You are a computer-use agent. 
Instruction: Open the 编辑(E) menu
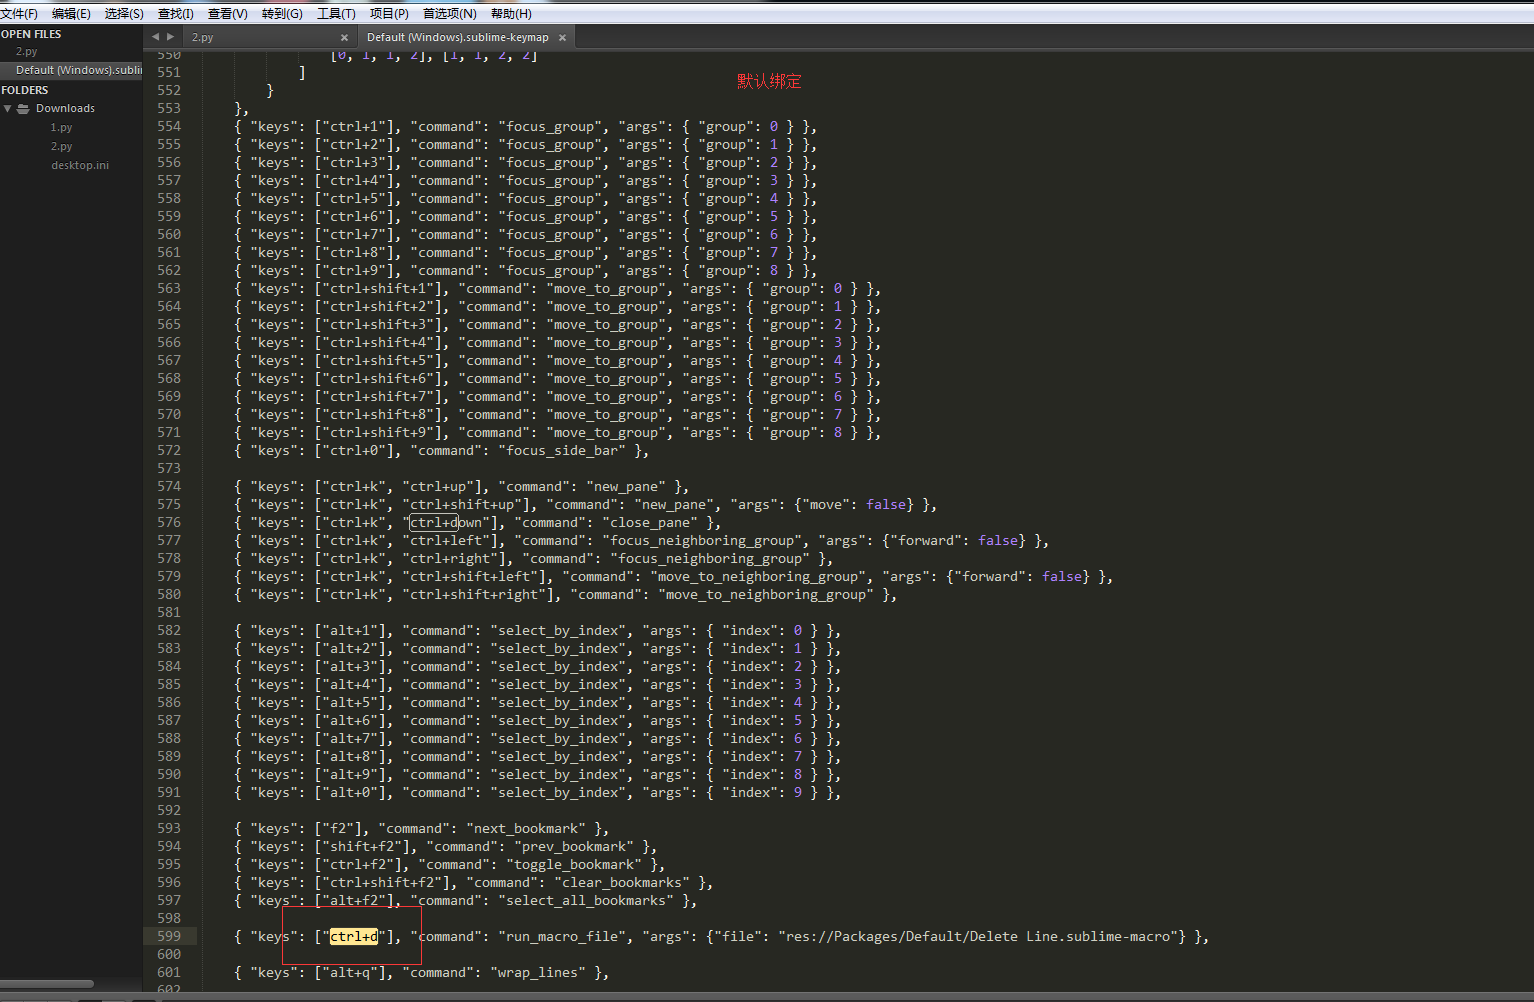(x=71, y=14)
